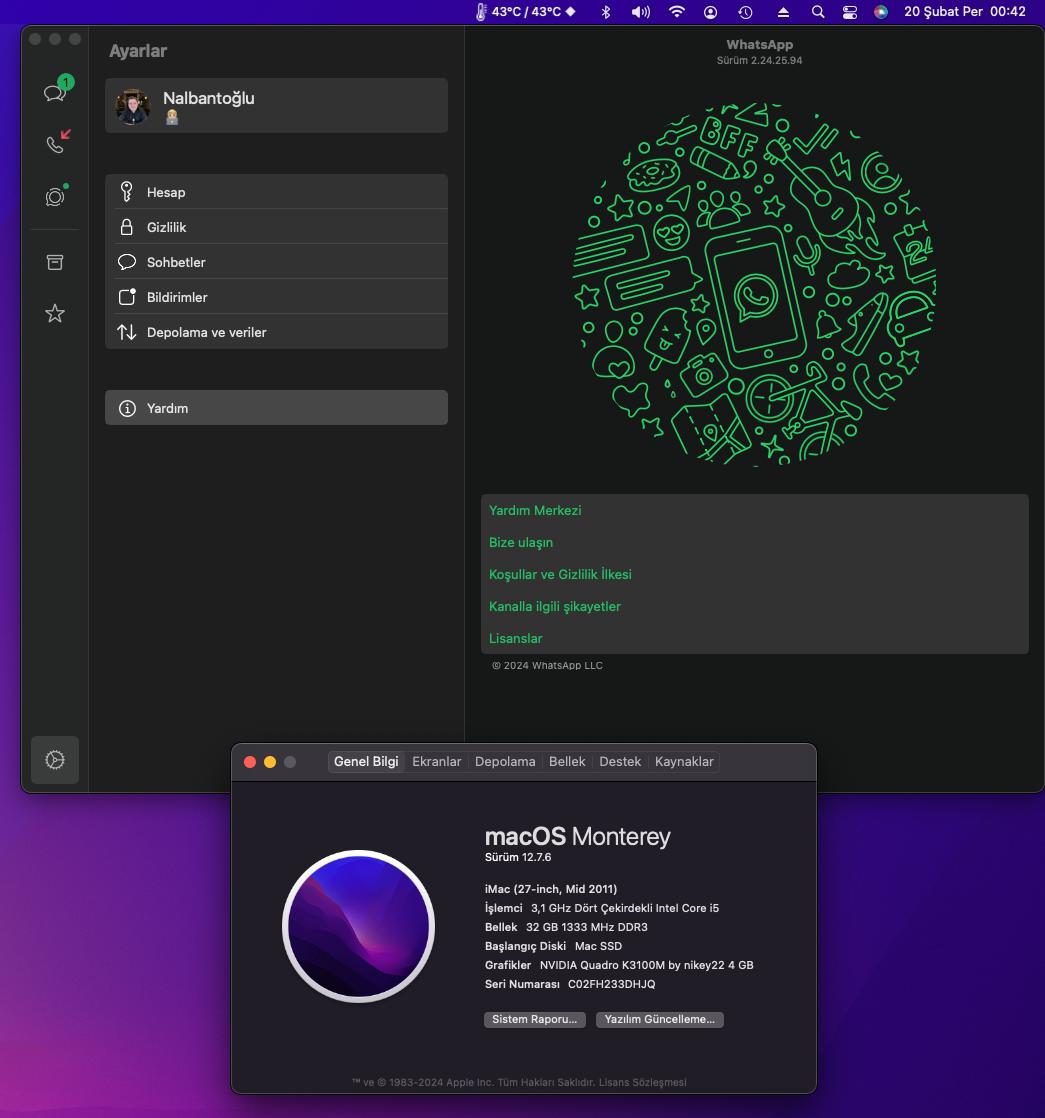This screenshot has width=1045, height=1118.
Task: Open the date and time clock
Action: pyautogui.click(x=964, y=11)
